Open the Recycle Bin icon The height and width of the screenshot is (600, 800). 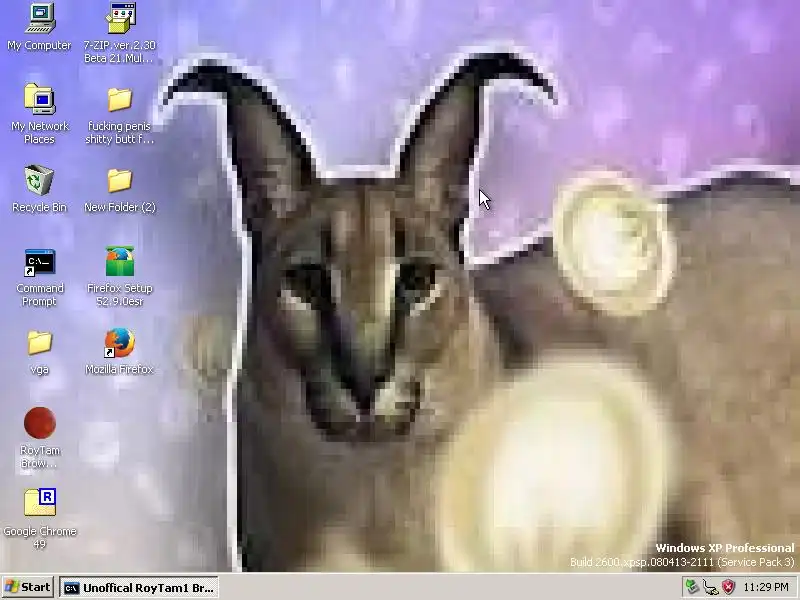[39, 180]
